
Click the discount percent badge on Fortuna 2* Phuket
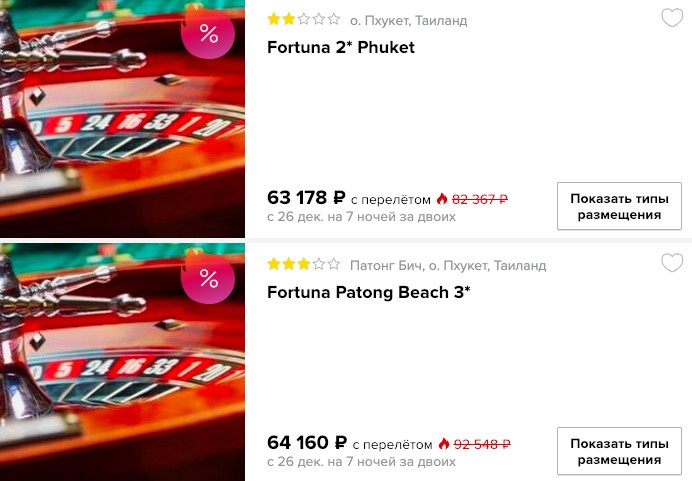208,33
